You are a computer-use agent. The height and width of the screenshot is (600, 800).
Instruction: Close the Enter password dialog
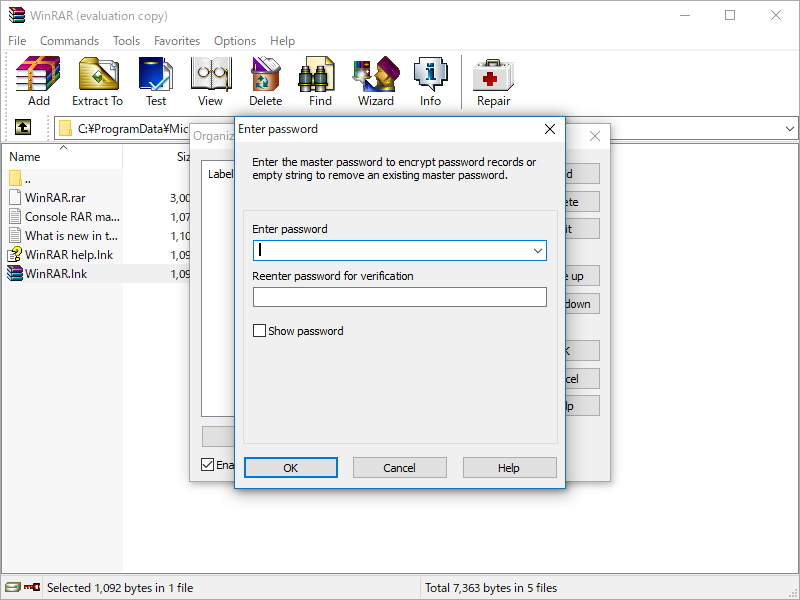[549, 129]
